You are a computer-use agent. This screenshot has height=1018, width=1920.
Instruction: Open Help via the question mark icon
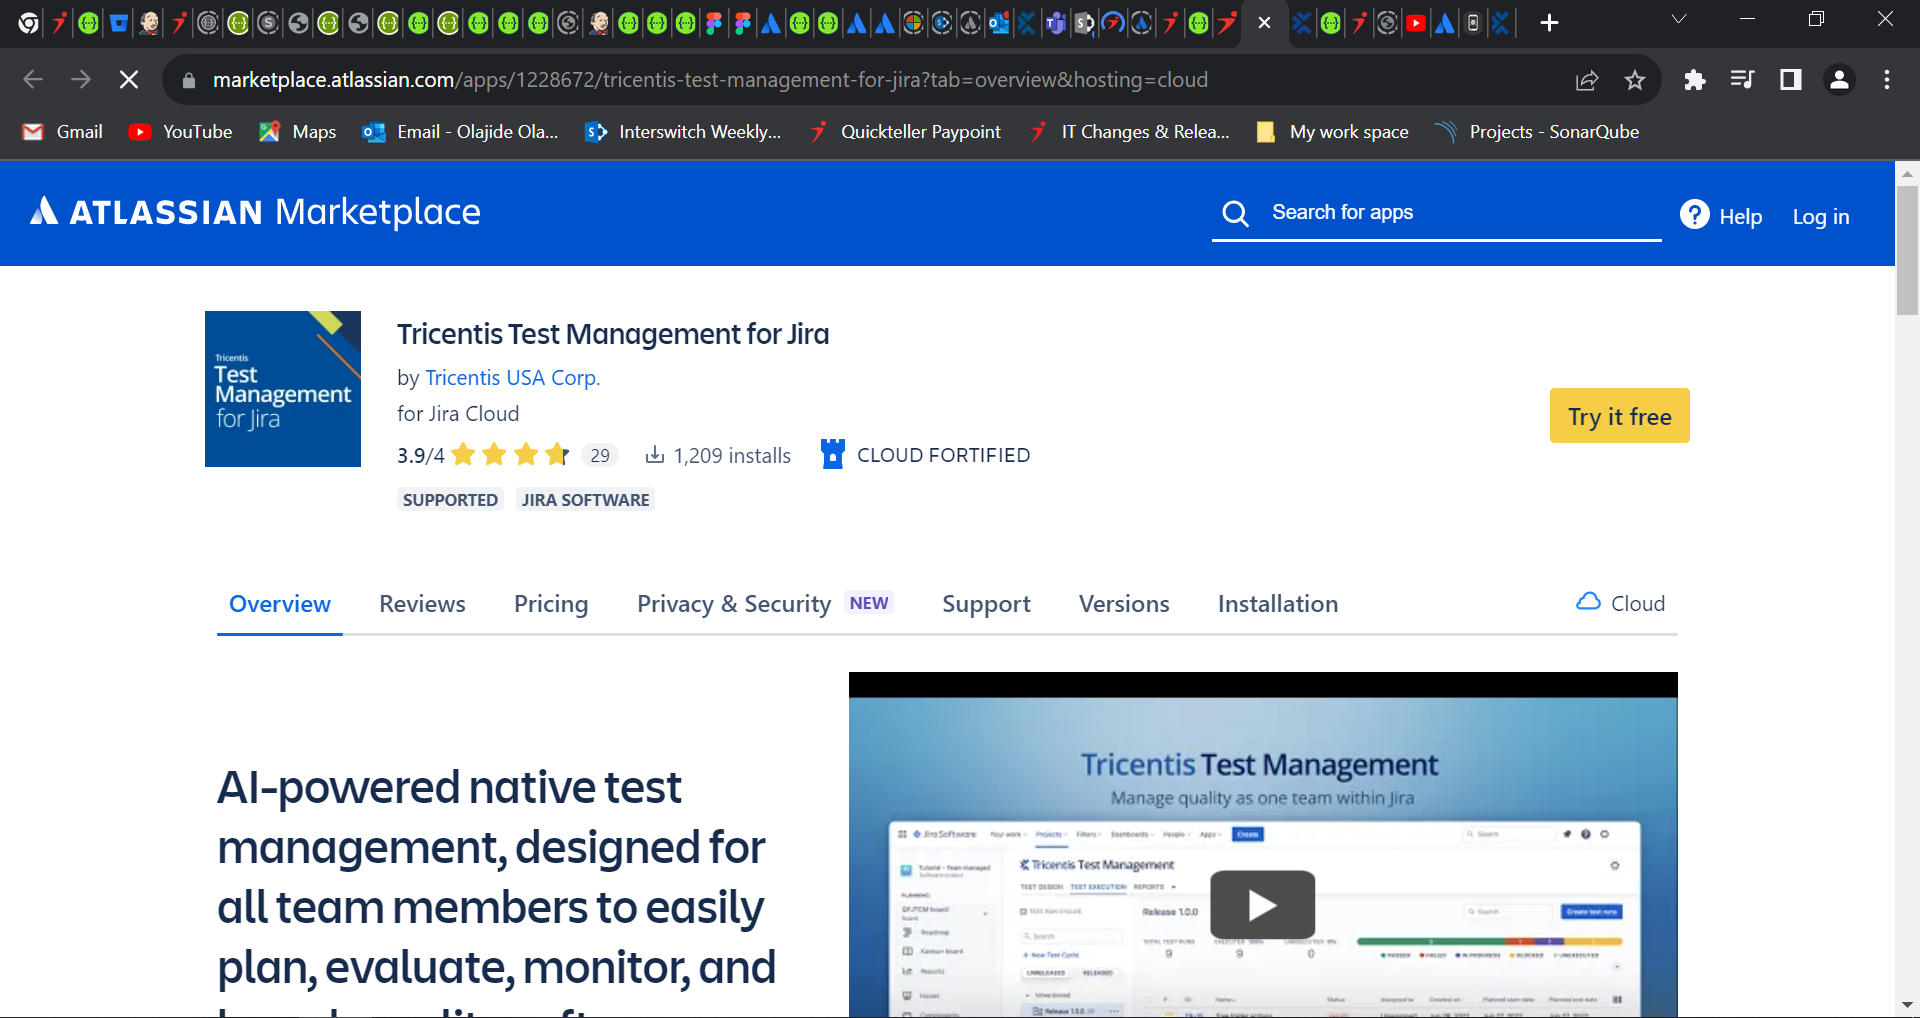tap(1694, 215)
